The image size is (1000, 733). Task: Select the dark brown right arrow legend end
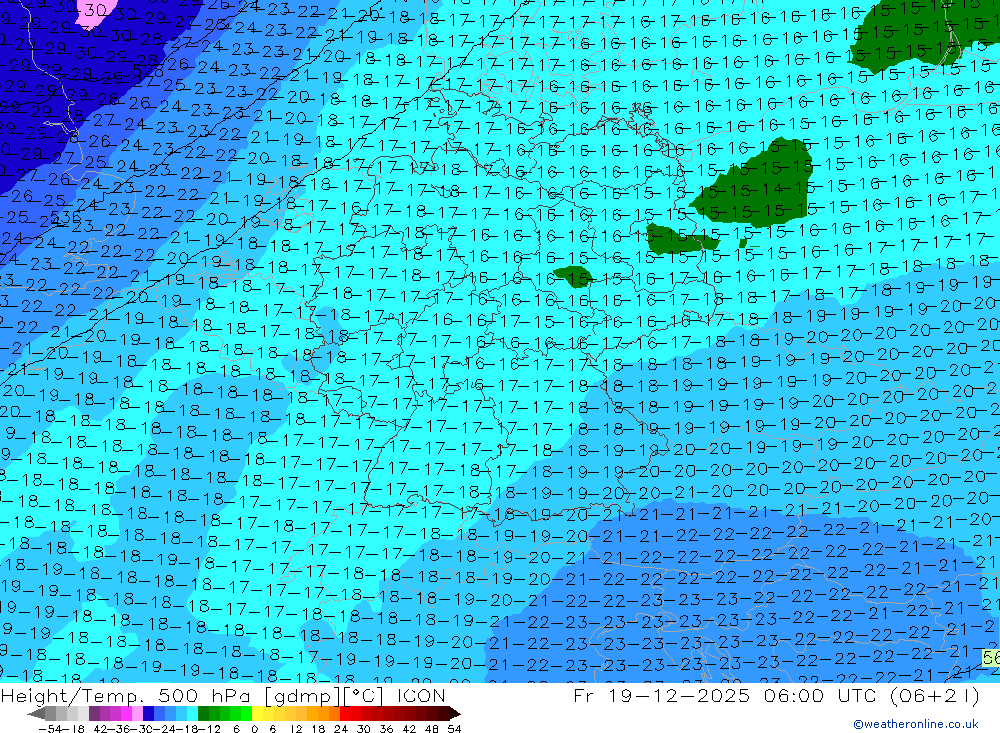coord(455,714)
